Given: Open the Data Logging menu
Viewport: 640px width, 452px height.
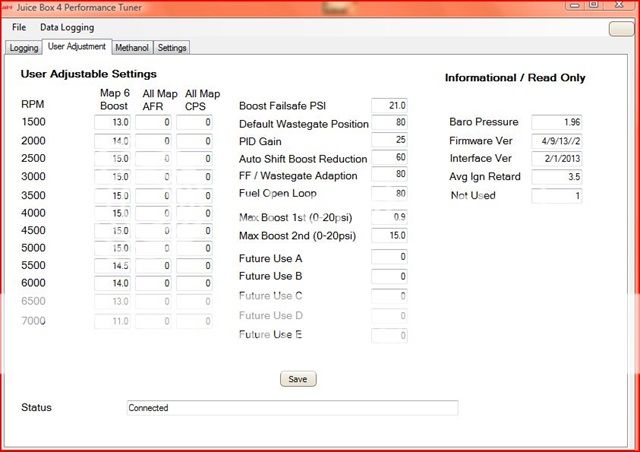Looking at the screenshot, I should click(67, 27).
